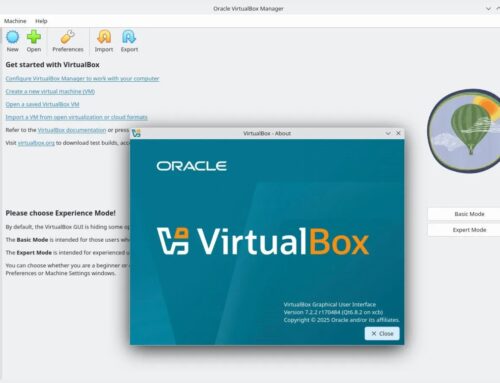Visit the virtualbox.org link
Viewport: 500px width, 383px height.
[36, 143]
